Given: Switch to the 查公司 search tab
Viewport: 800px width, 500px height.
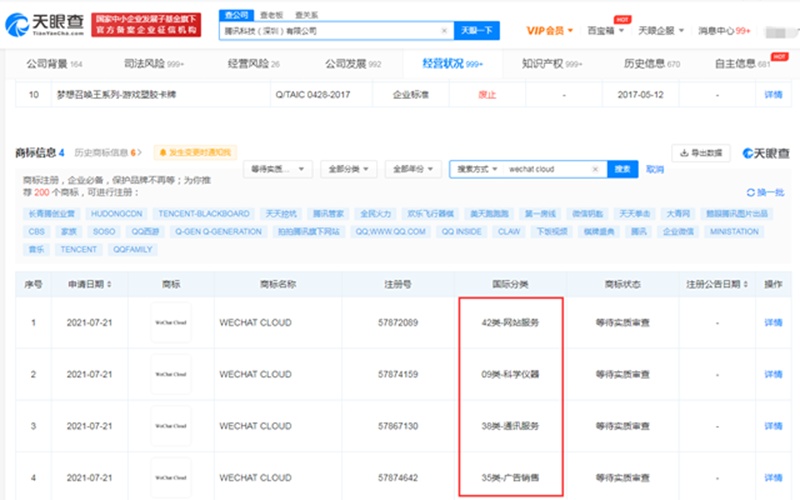Looking at the screenshot, I should 236,15.
